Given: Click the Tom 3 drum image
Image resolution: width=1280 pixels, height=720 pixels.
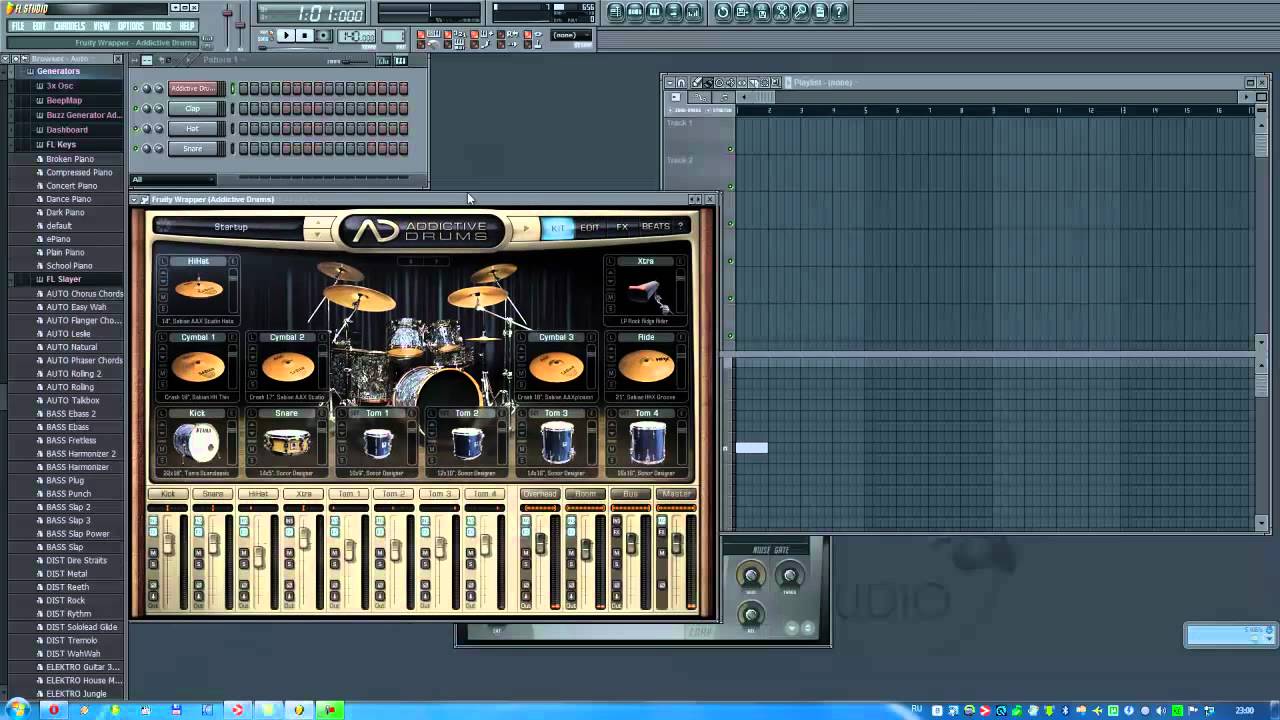Looking at the screenshot, I should tap(557, 443).
